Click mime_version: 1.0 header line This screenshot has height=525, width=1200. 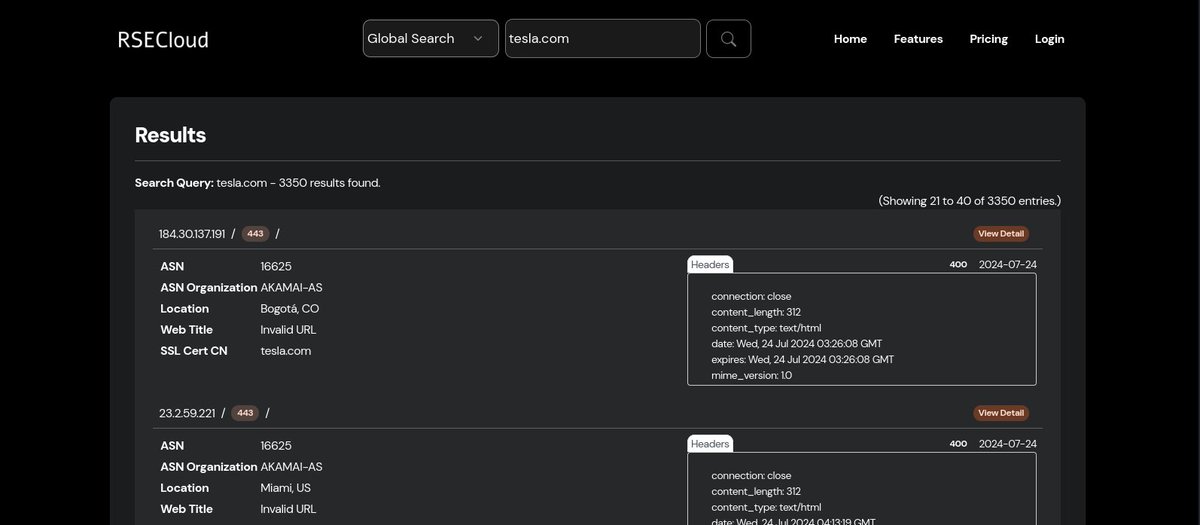[751, 376]
